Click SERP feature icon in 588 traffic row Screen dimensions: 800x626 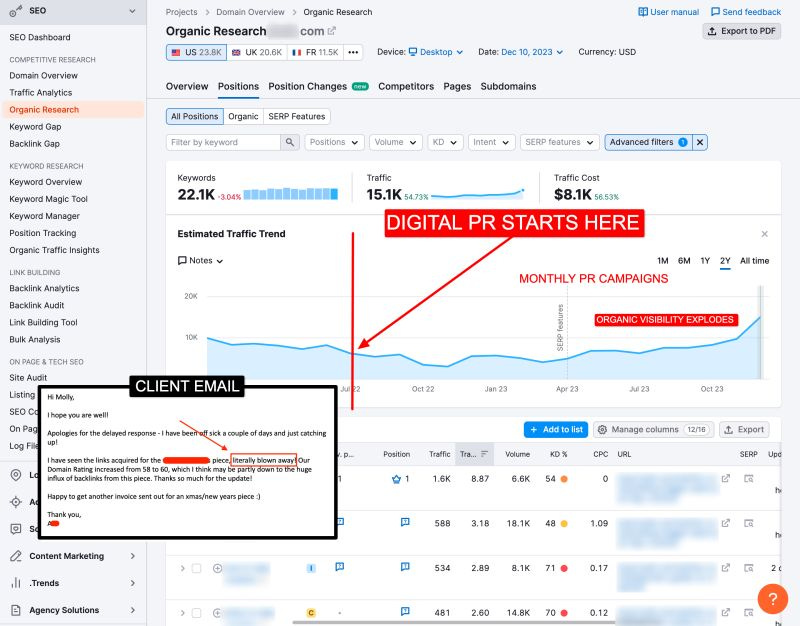pos(405,522)
